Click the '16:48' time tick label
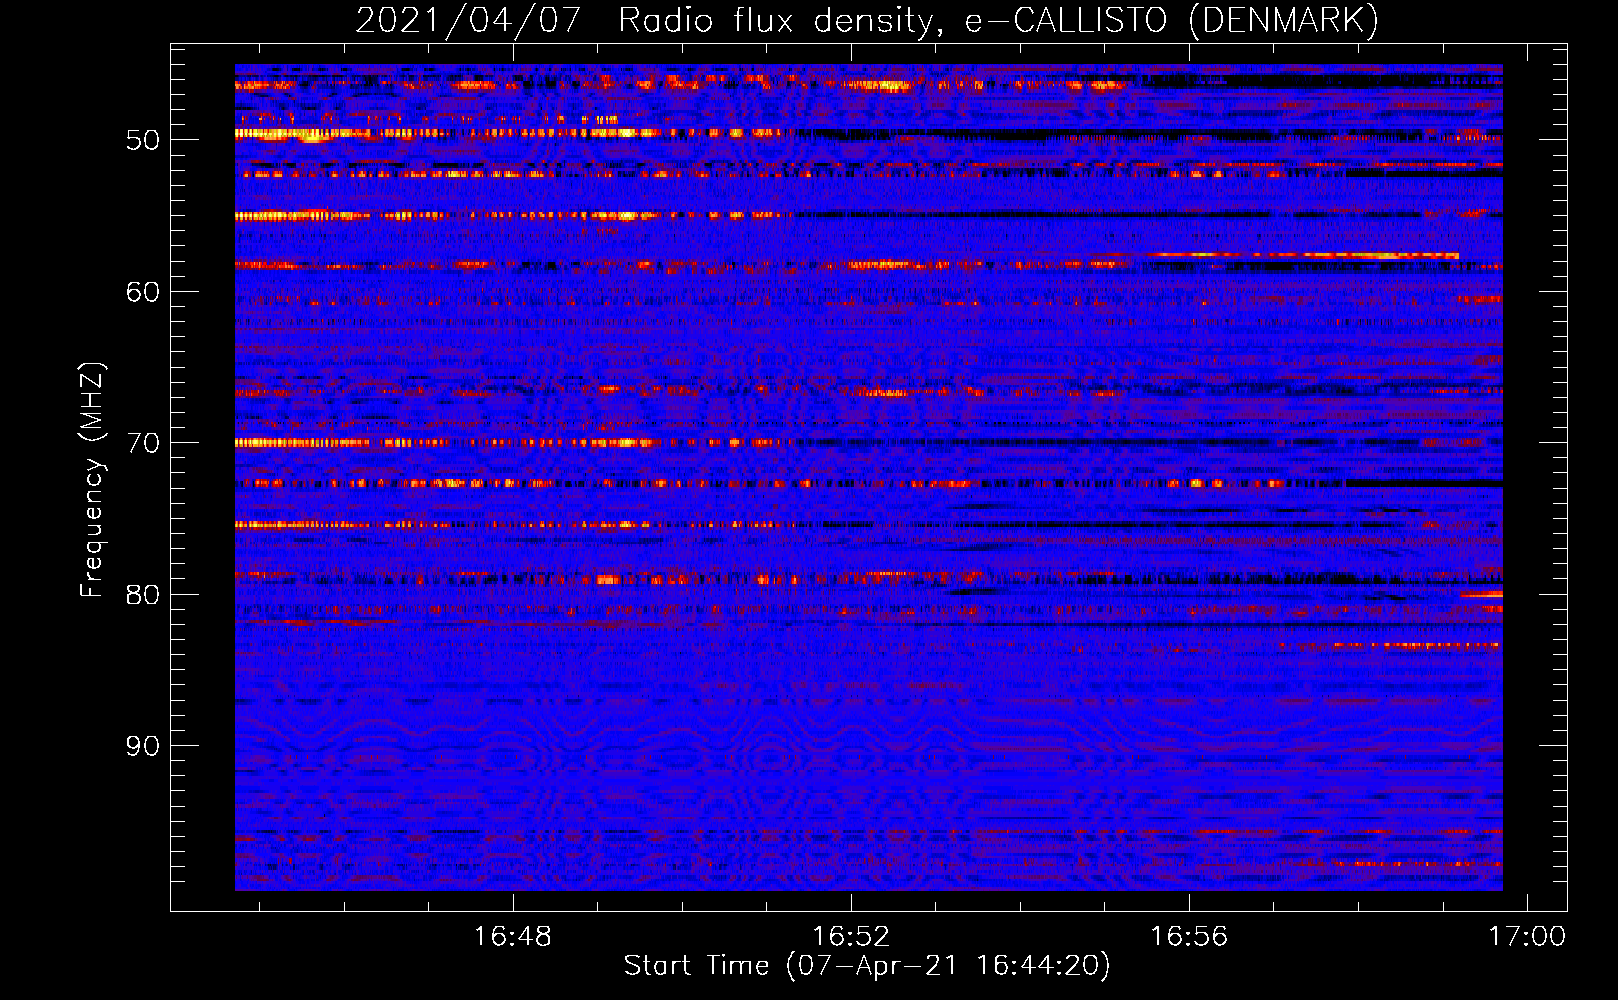The height and width of the screenshot is (1000, 1618). point(513,937)
